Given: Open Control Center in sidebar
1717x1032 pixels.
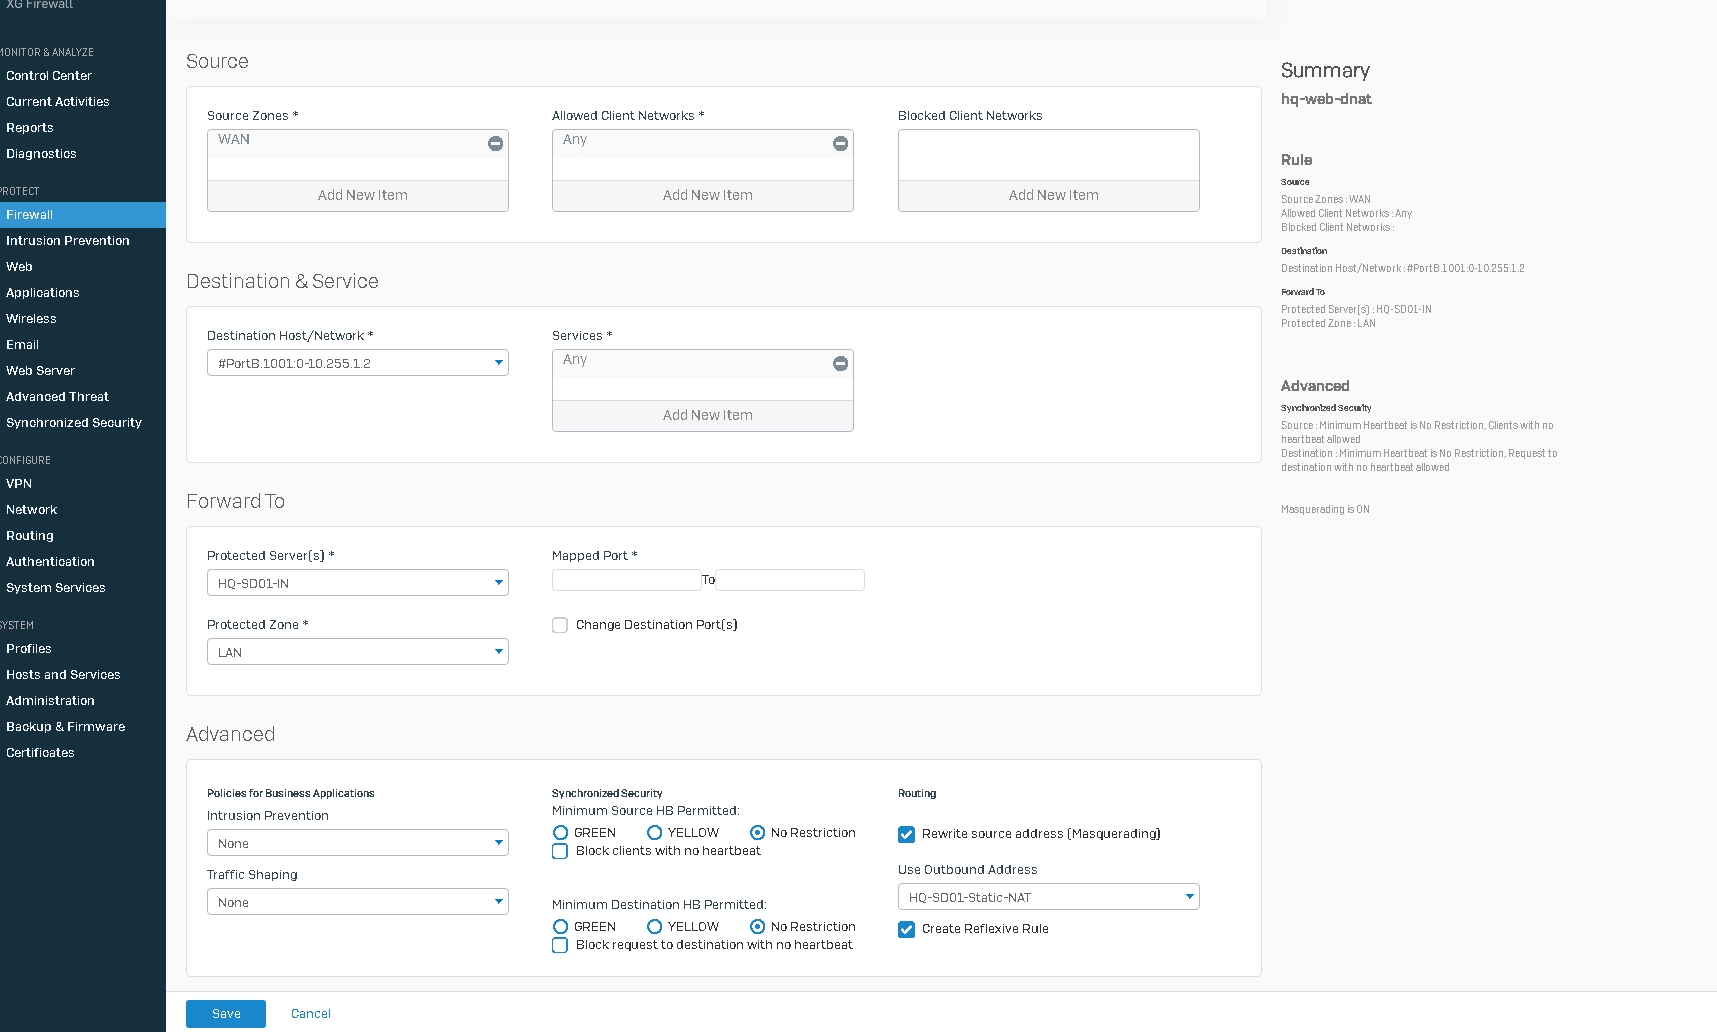Looking at the screenshot, I should [49, 76].
